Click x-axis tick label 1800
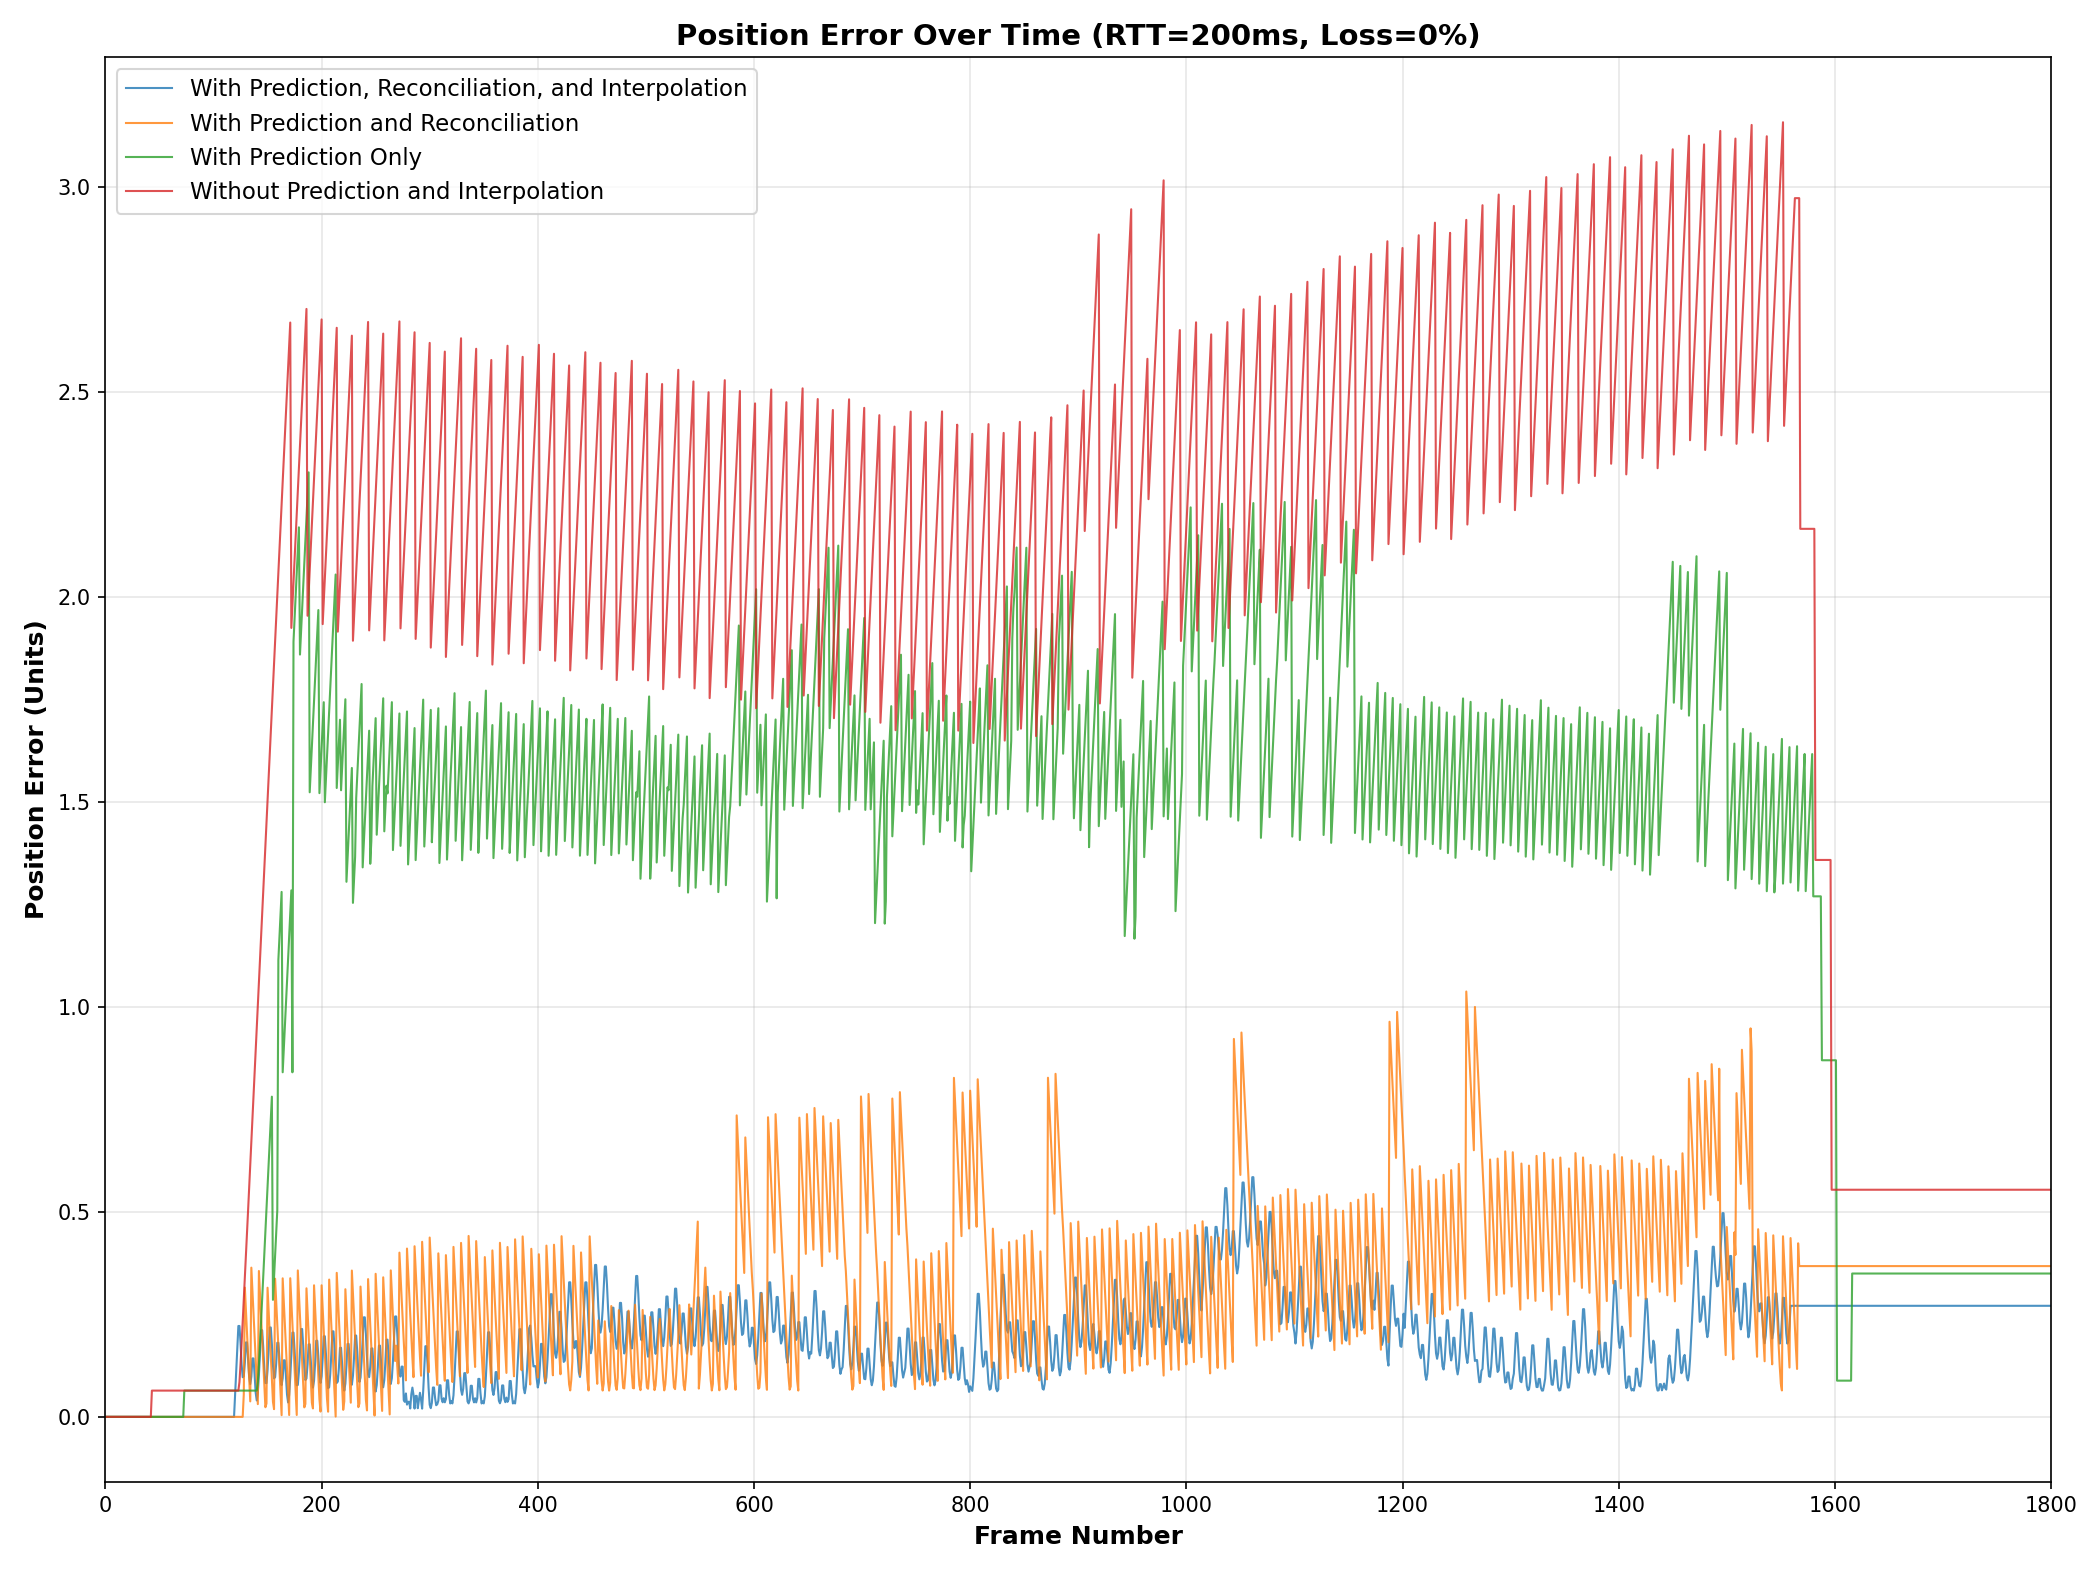 tap(2050, 1503)
